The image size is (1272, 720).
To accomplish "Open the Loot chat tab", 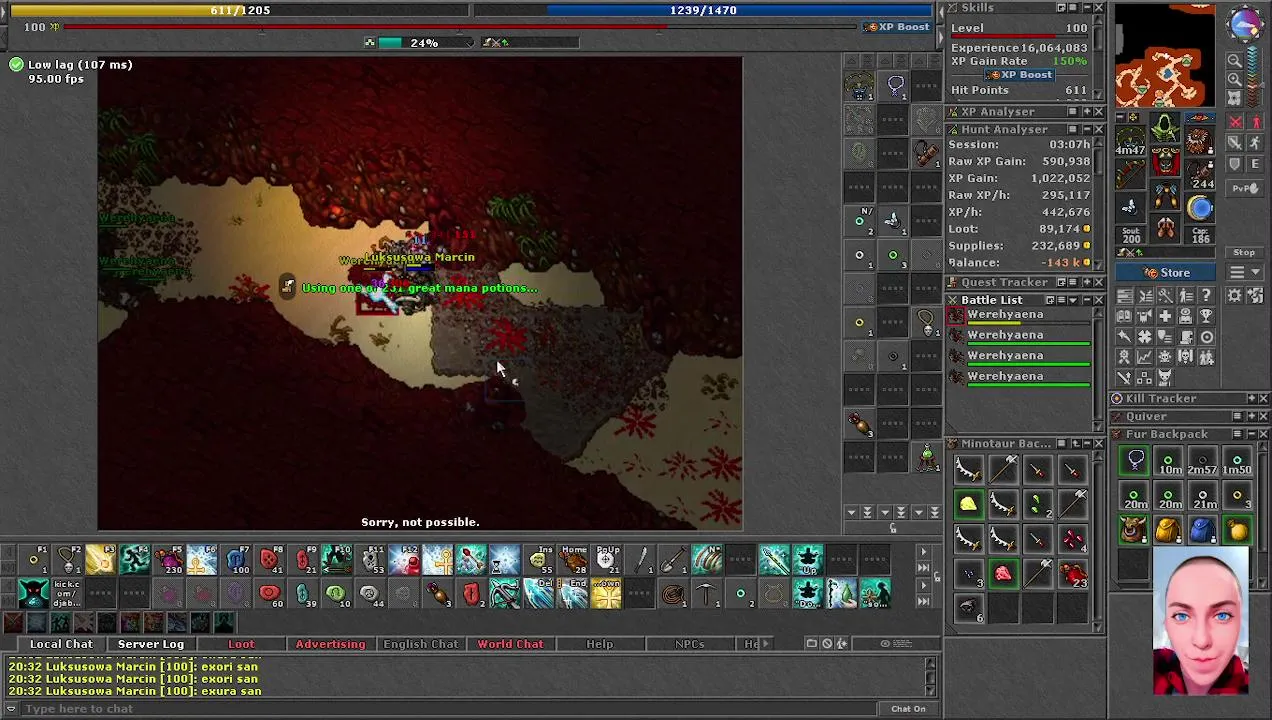I will [241, 644].
